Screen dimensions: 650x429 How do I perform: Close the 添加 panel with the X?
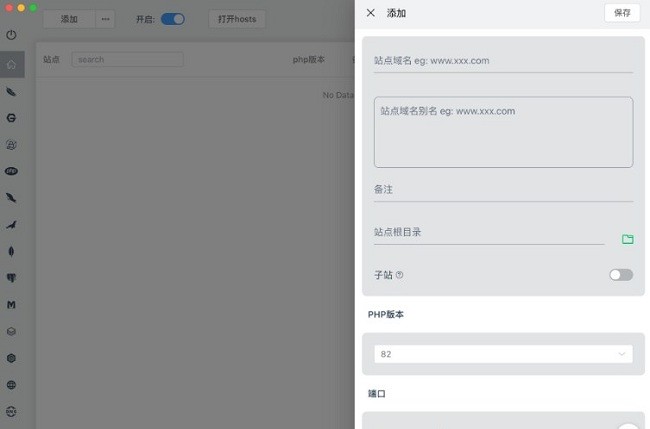point(371,13)
